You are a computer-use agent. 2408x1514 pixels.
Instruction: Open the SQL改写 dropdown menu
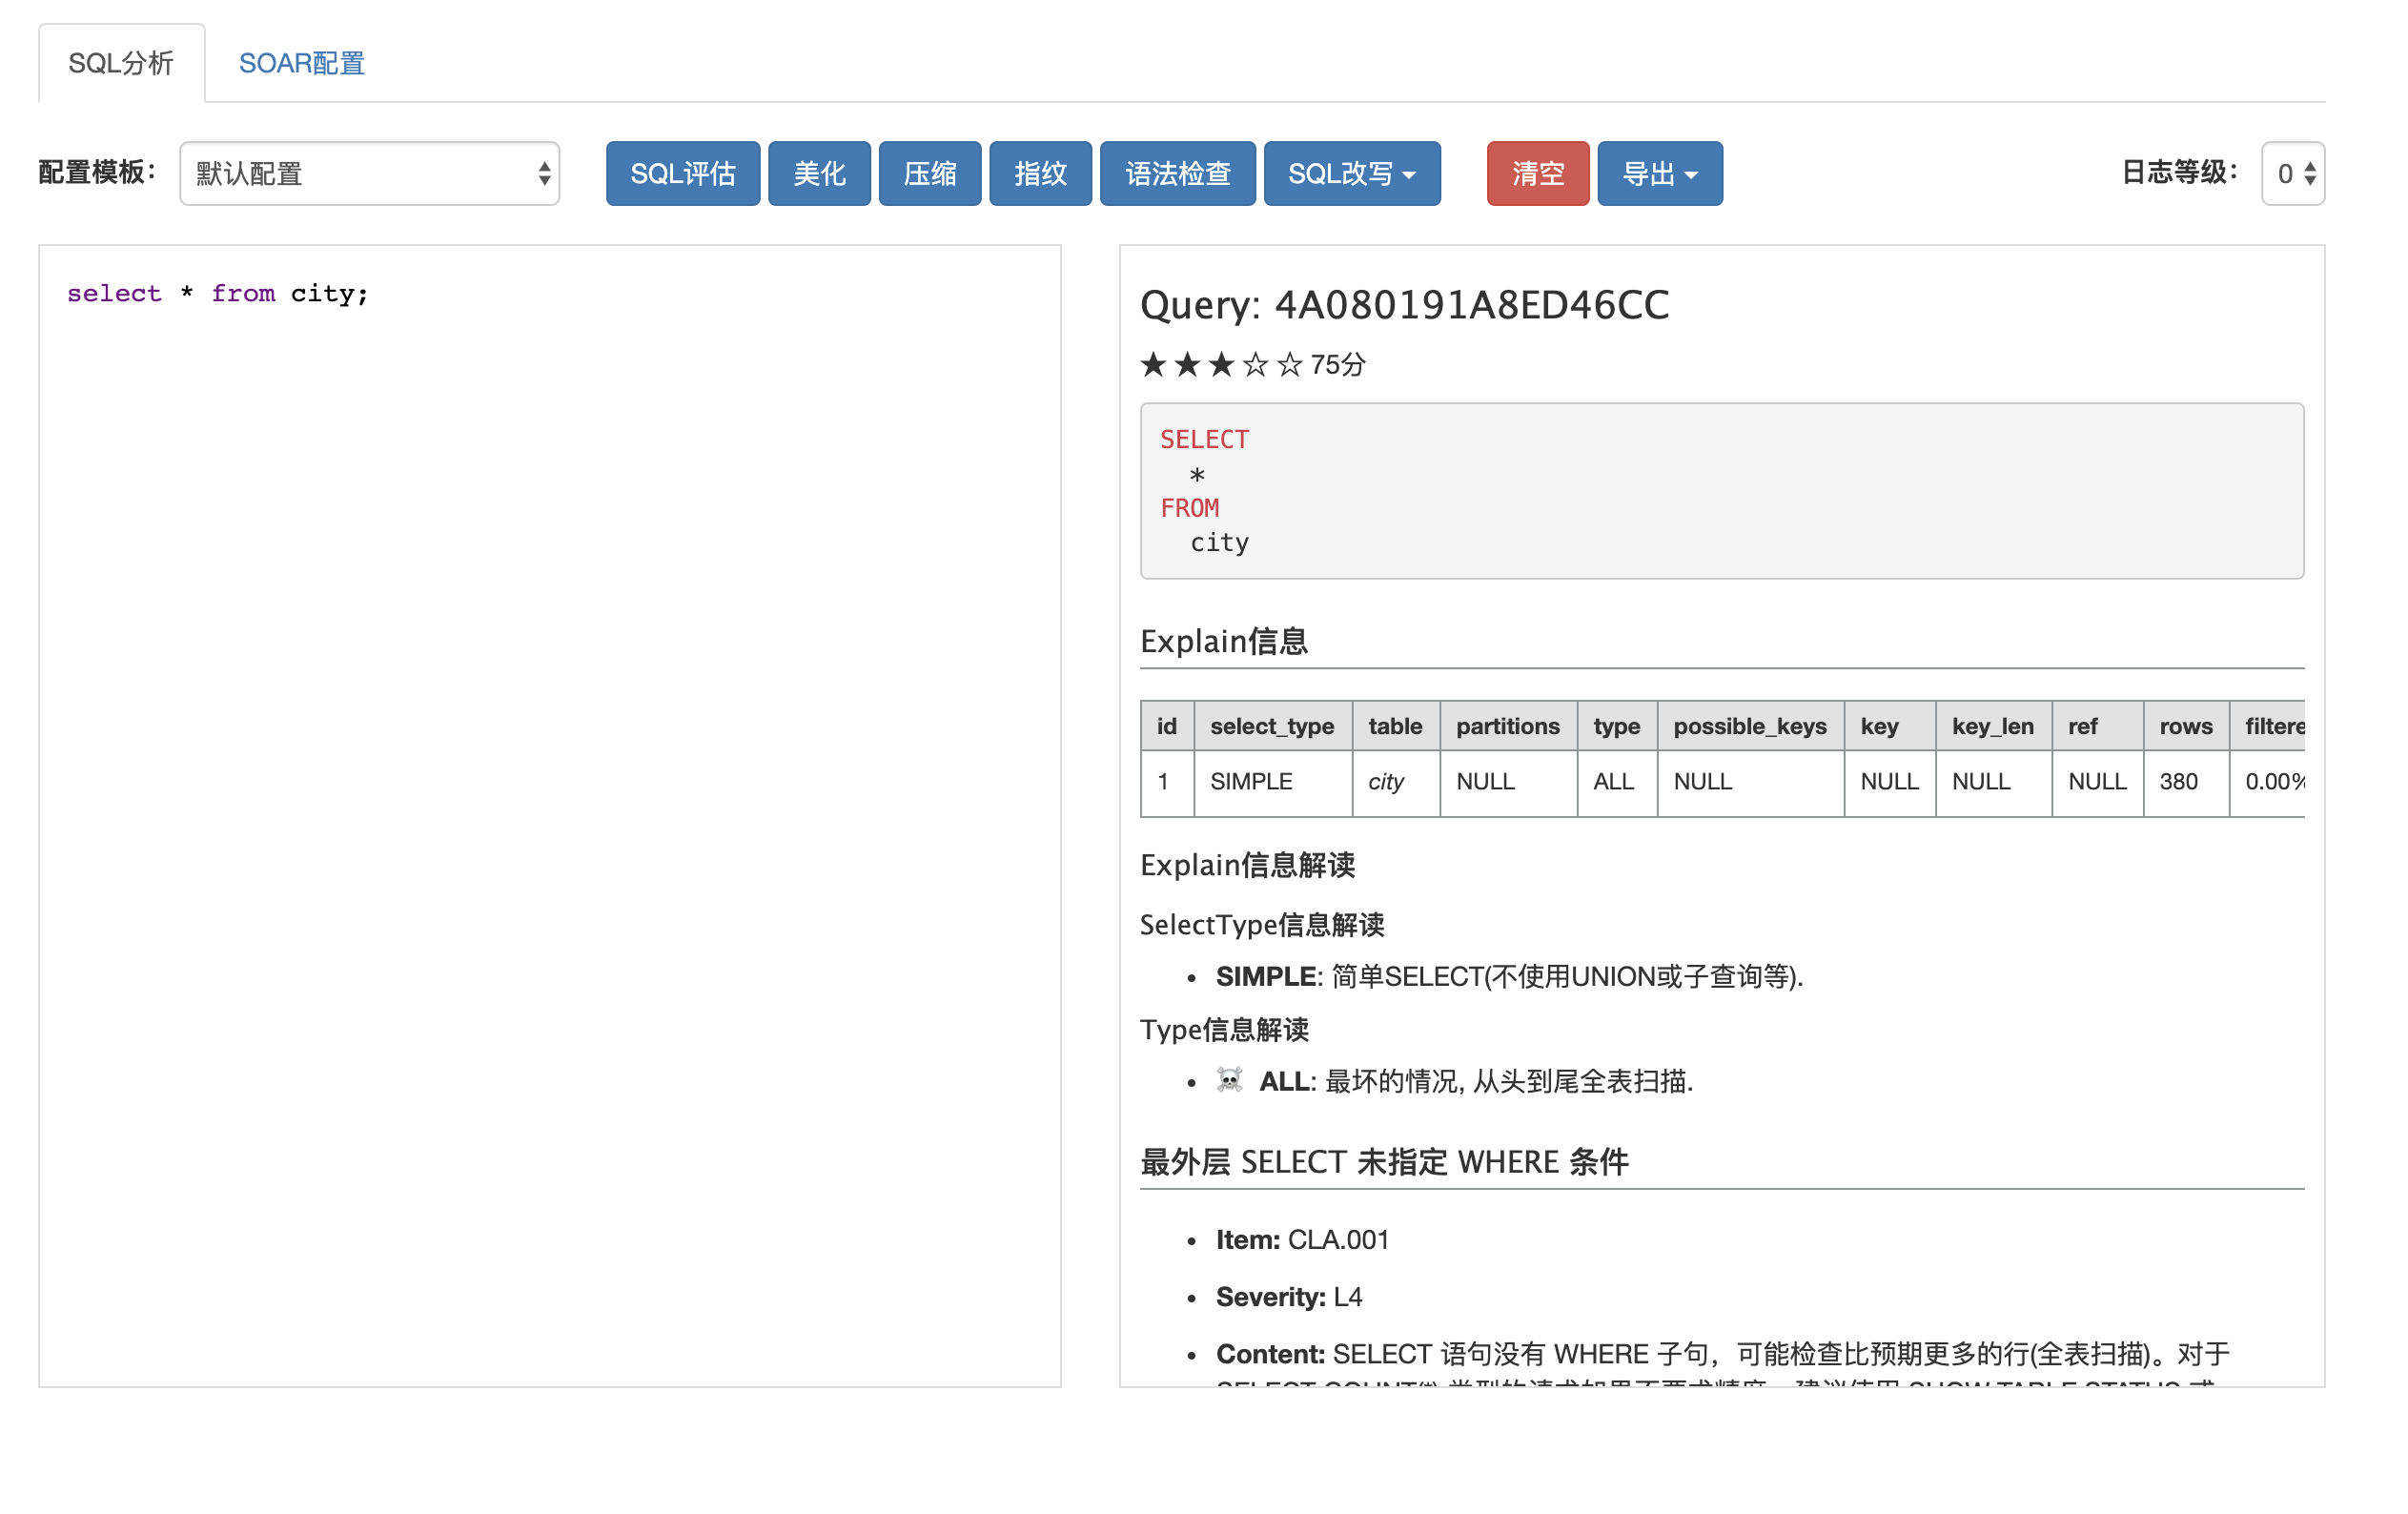tap(1350, 174)
